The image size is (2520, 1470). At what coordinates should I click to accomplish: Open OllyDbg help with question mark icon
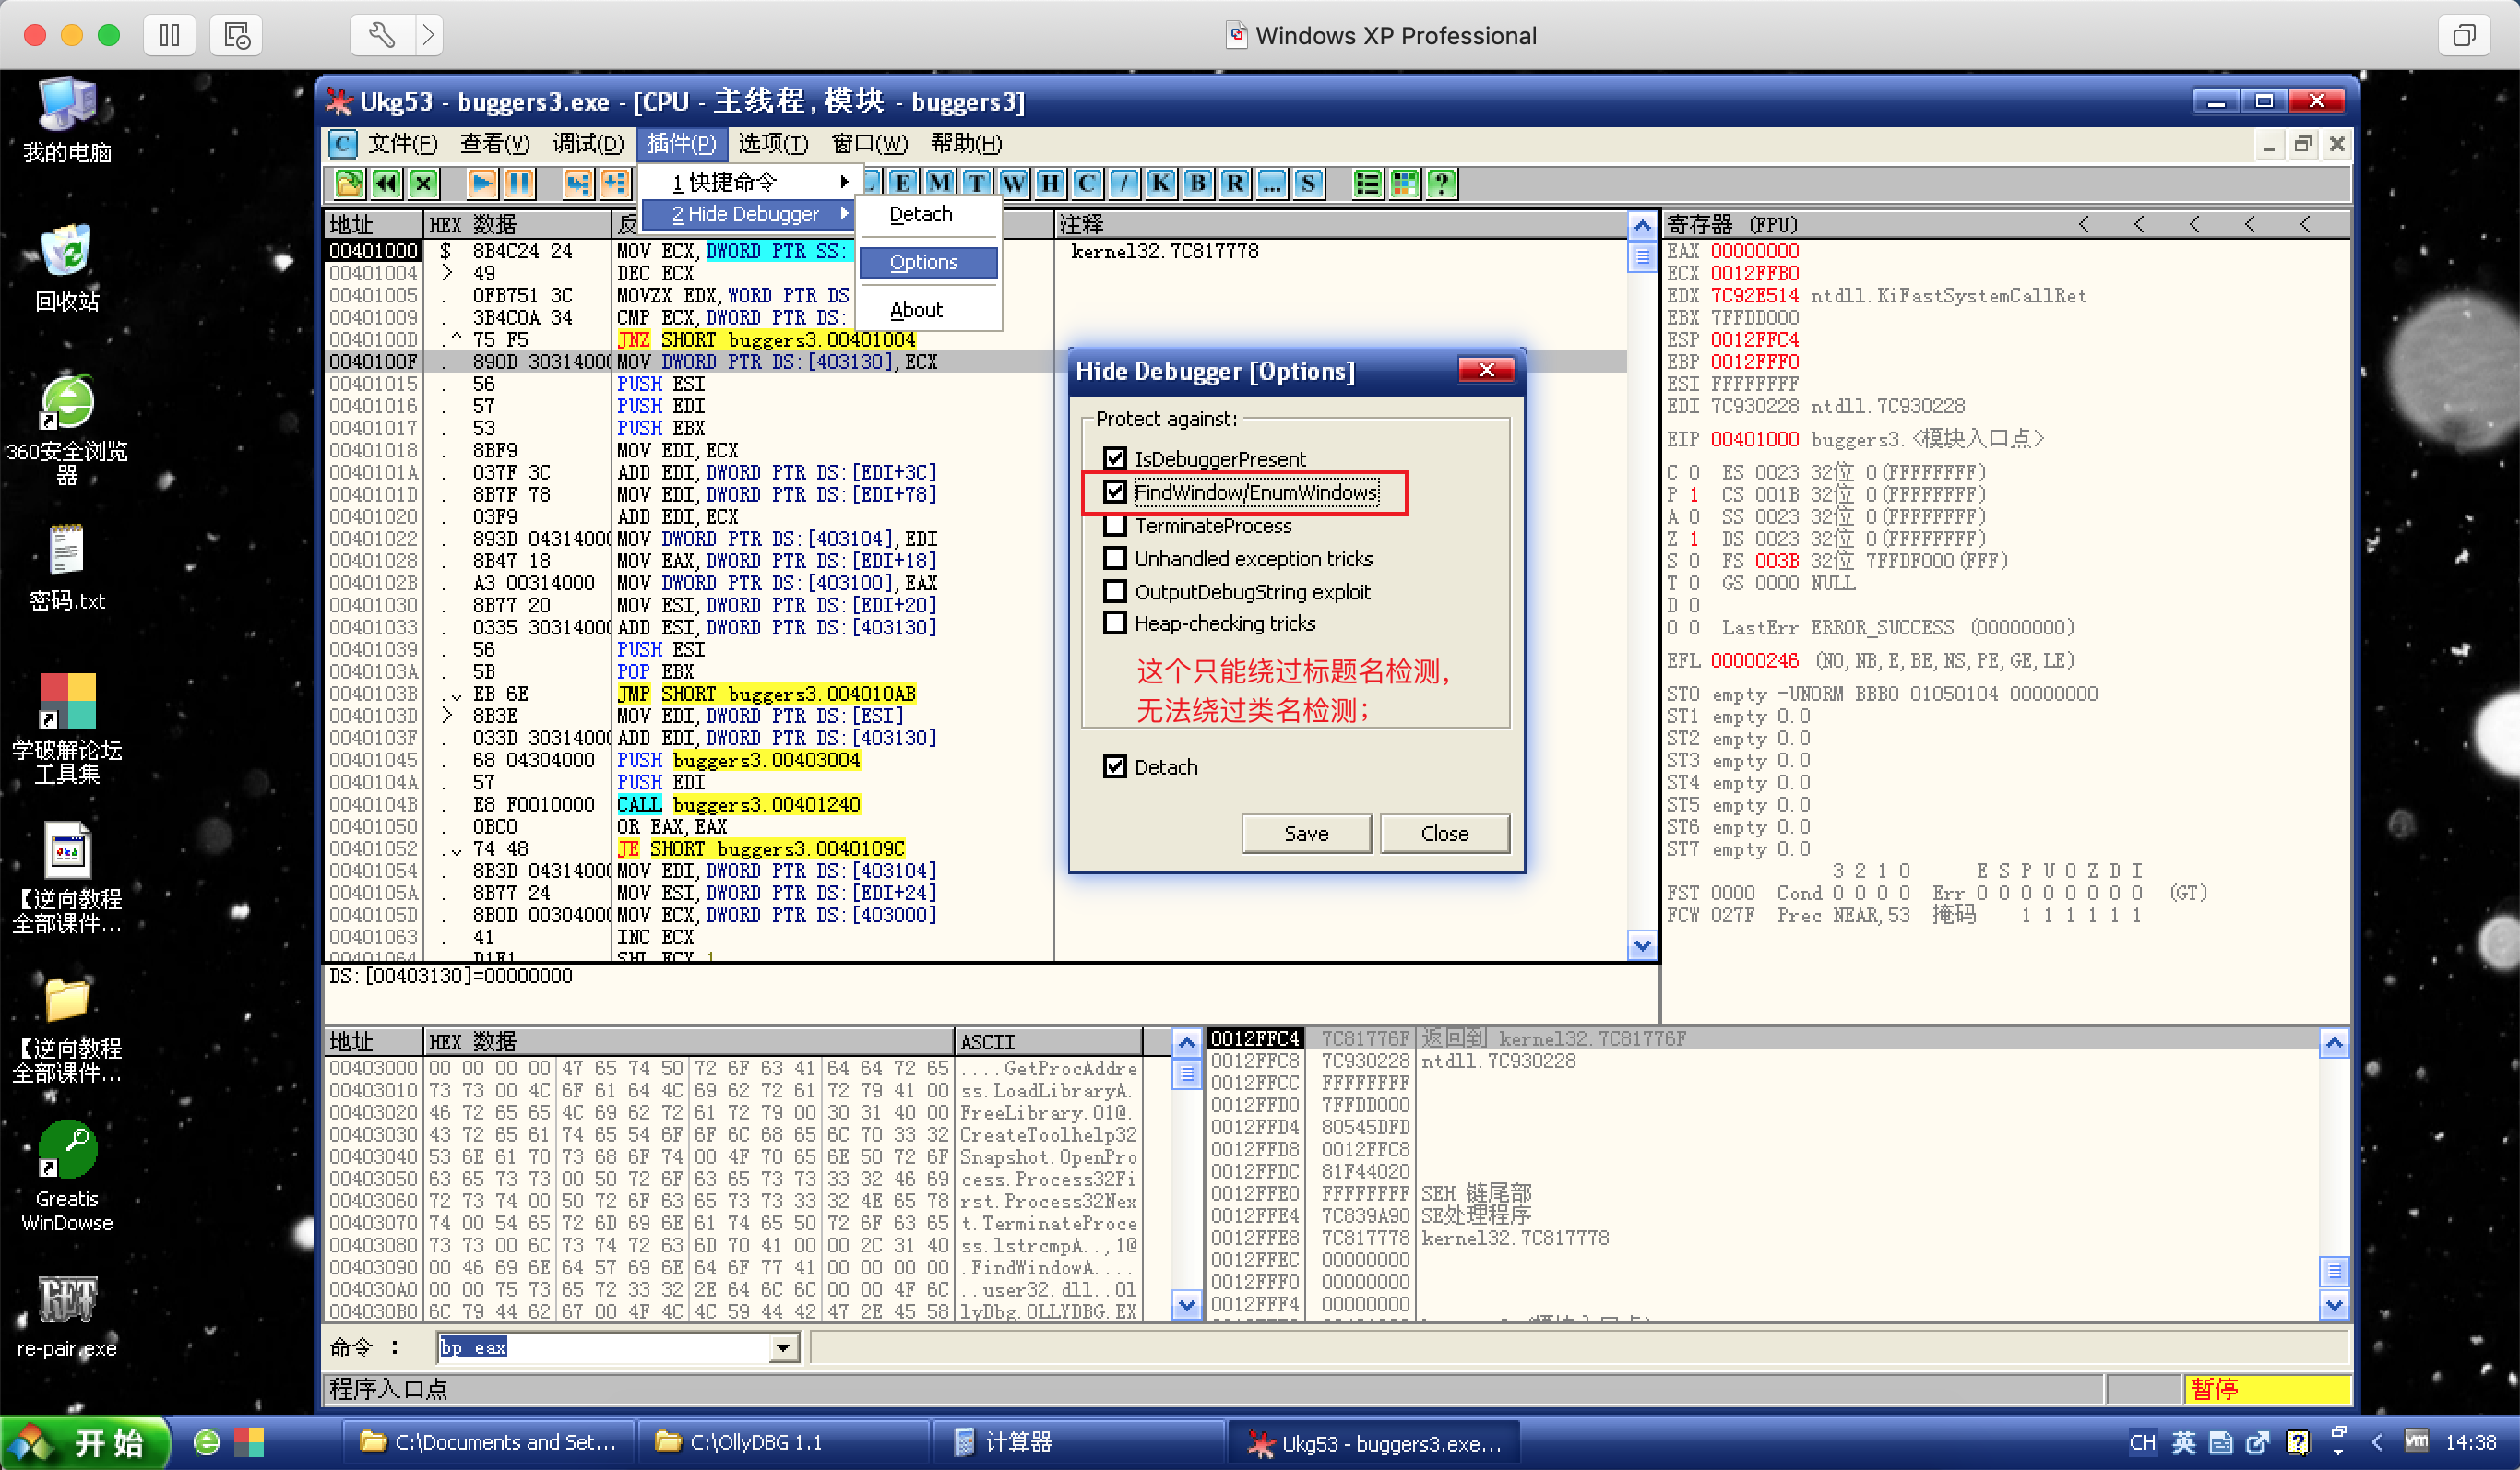click(1441, 183)
